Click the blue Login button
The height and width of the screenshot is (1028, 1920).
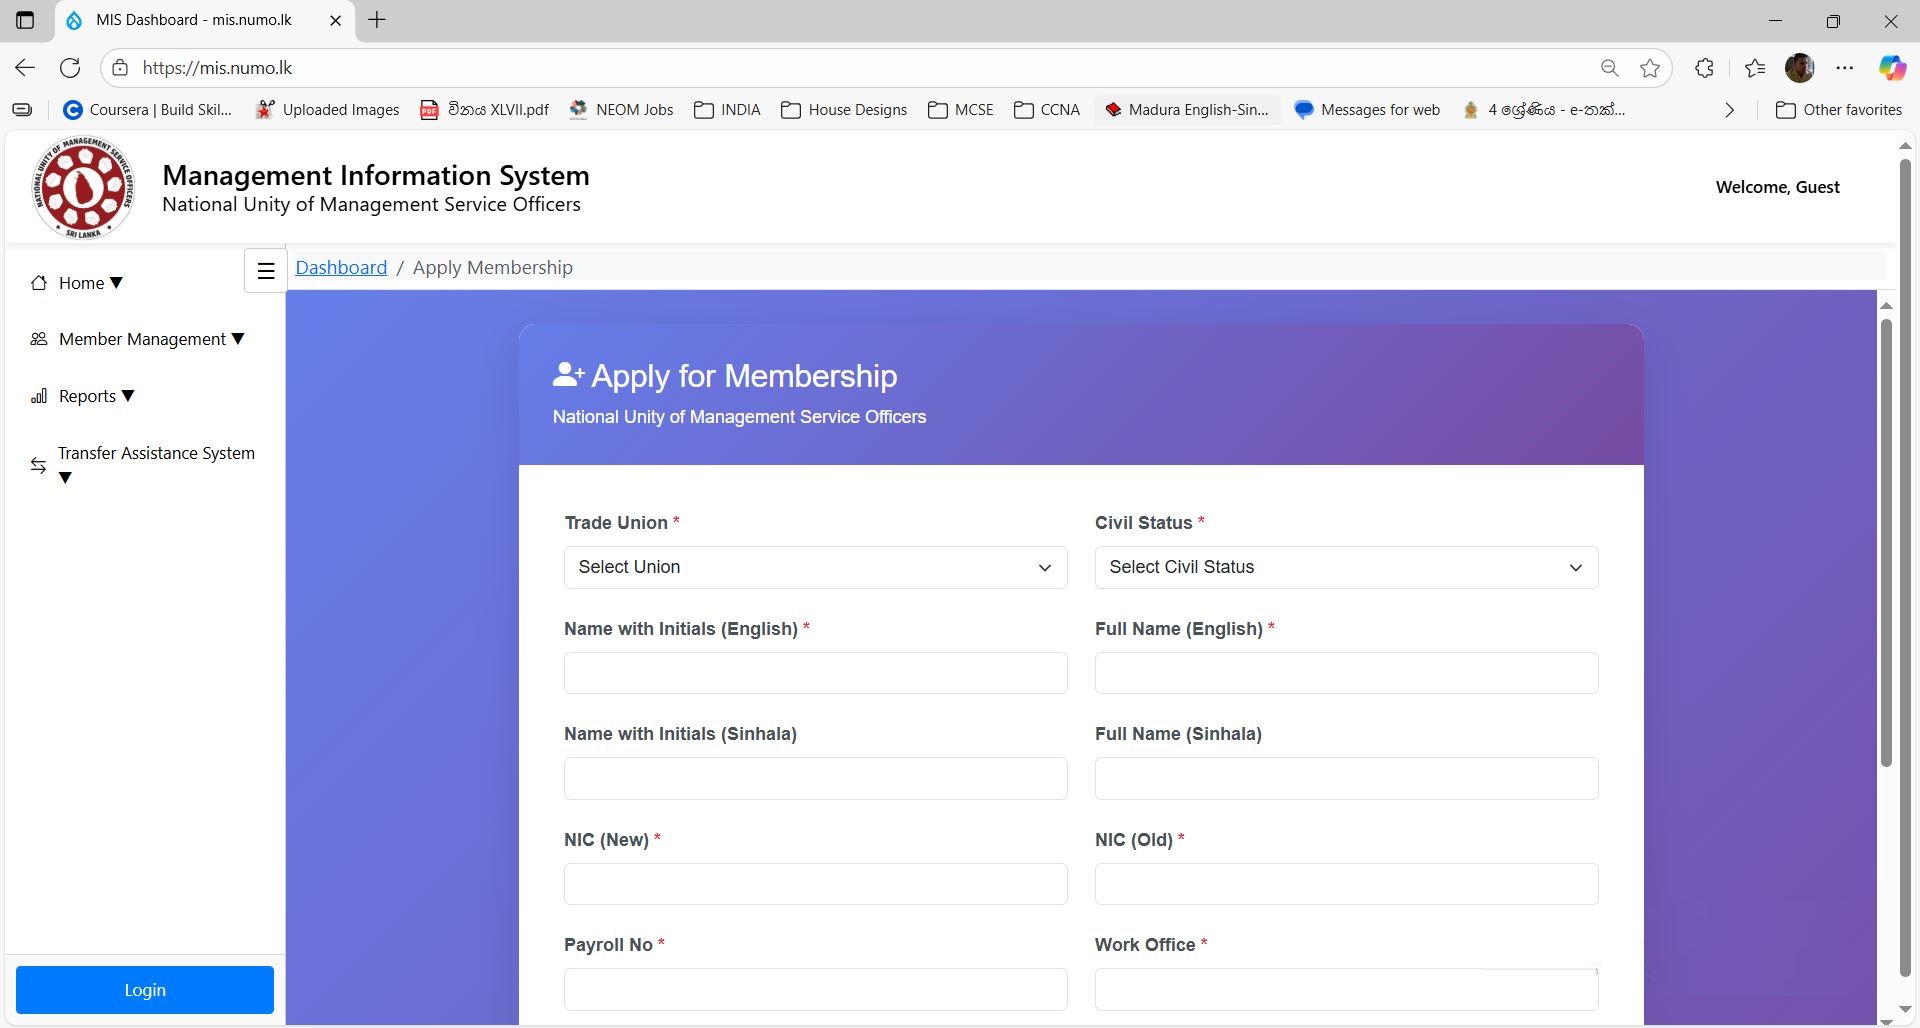coord(145,990)
